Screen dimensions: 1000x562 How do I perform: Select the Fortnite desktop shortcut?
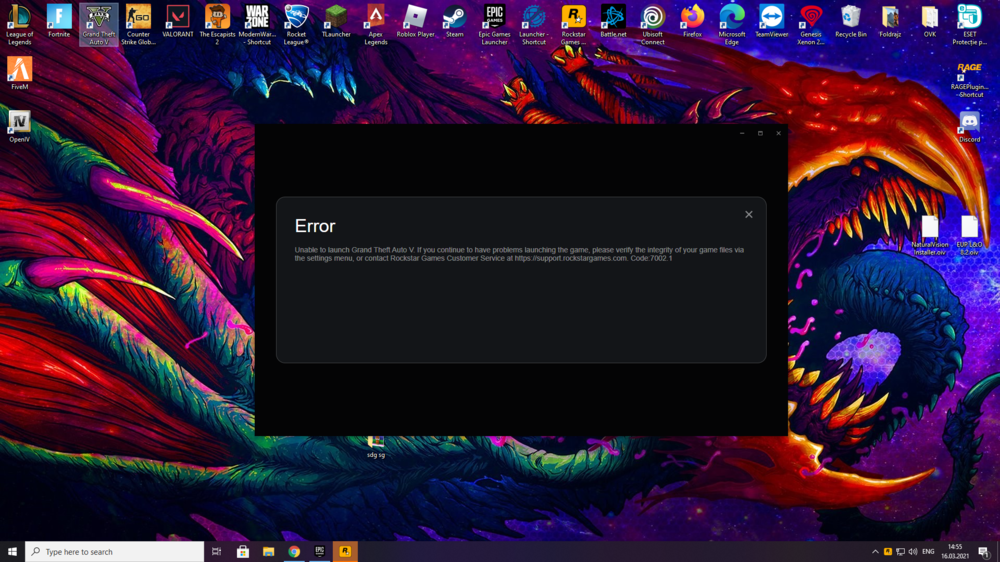tap(59, 21)
